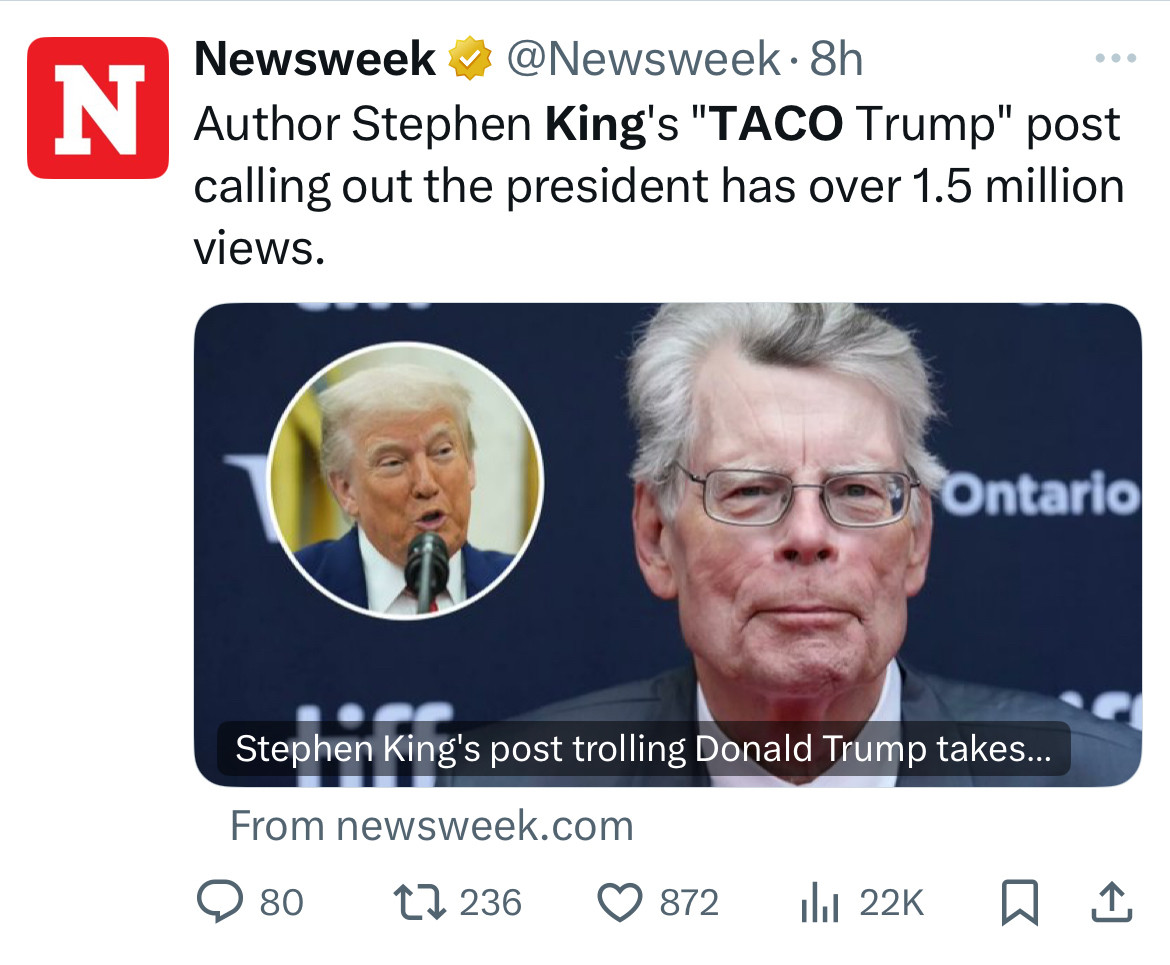Open the three-dot more options menu
The width and height of the screenshot is (1170, 965).
click(1116, 57)
